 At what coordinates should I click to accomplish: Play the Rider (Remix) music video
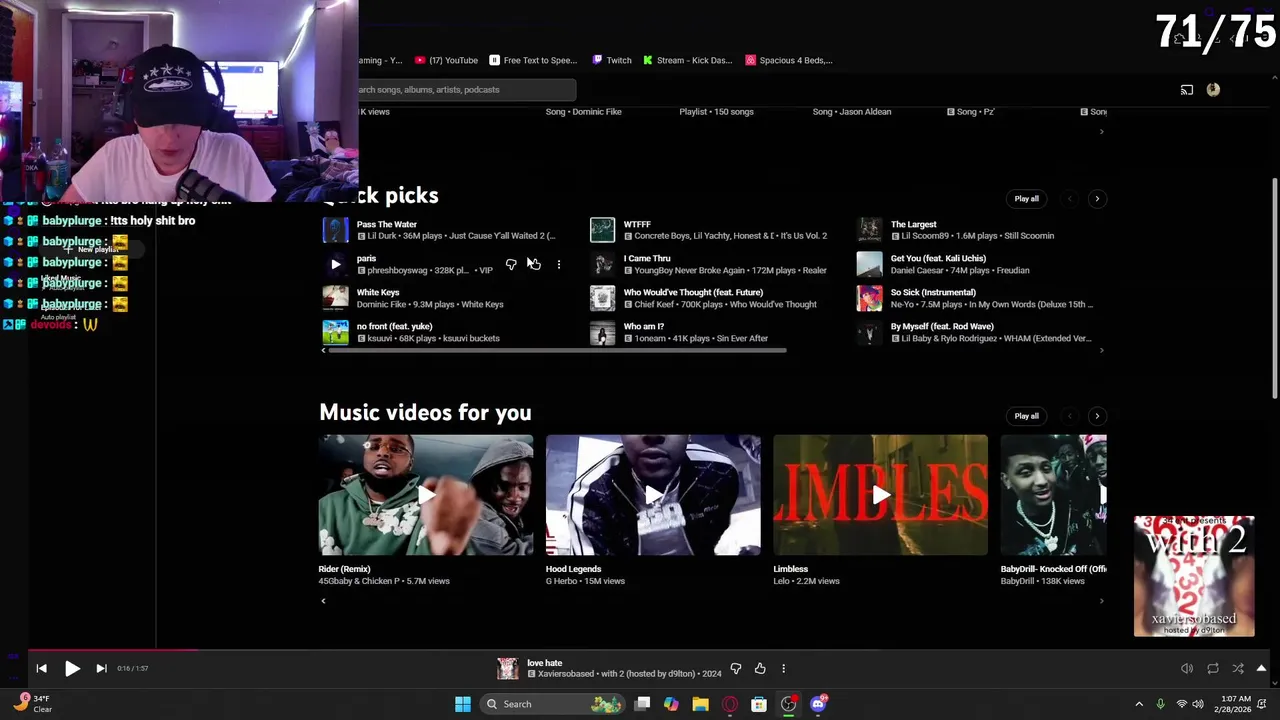[426, 495]
